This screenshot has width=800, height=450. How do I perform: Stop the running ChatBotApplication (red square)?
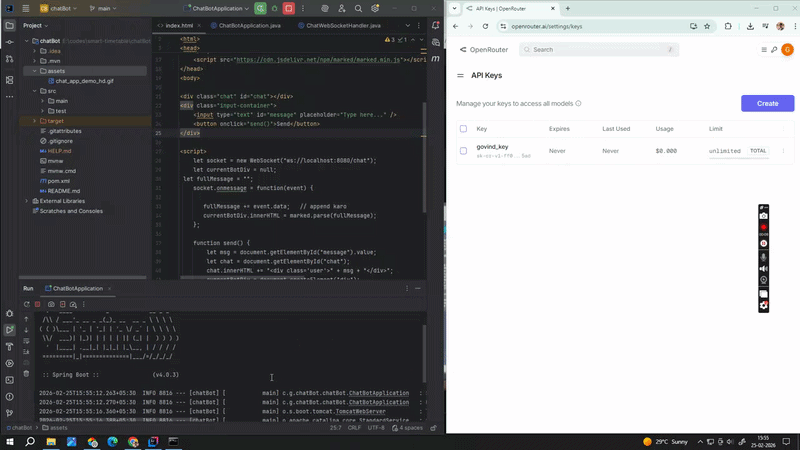click(x=289, y=9)
